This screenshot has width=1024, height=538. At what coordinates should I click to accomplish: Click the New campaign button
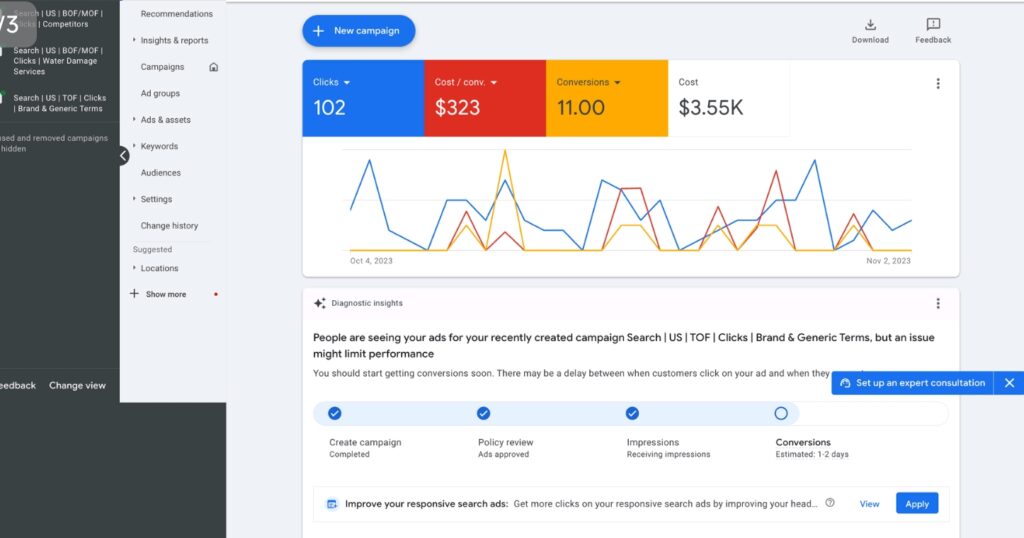358,31
